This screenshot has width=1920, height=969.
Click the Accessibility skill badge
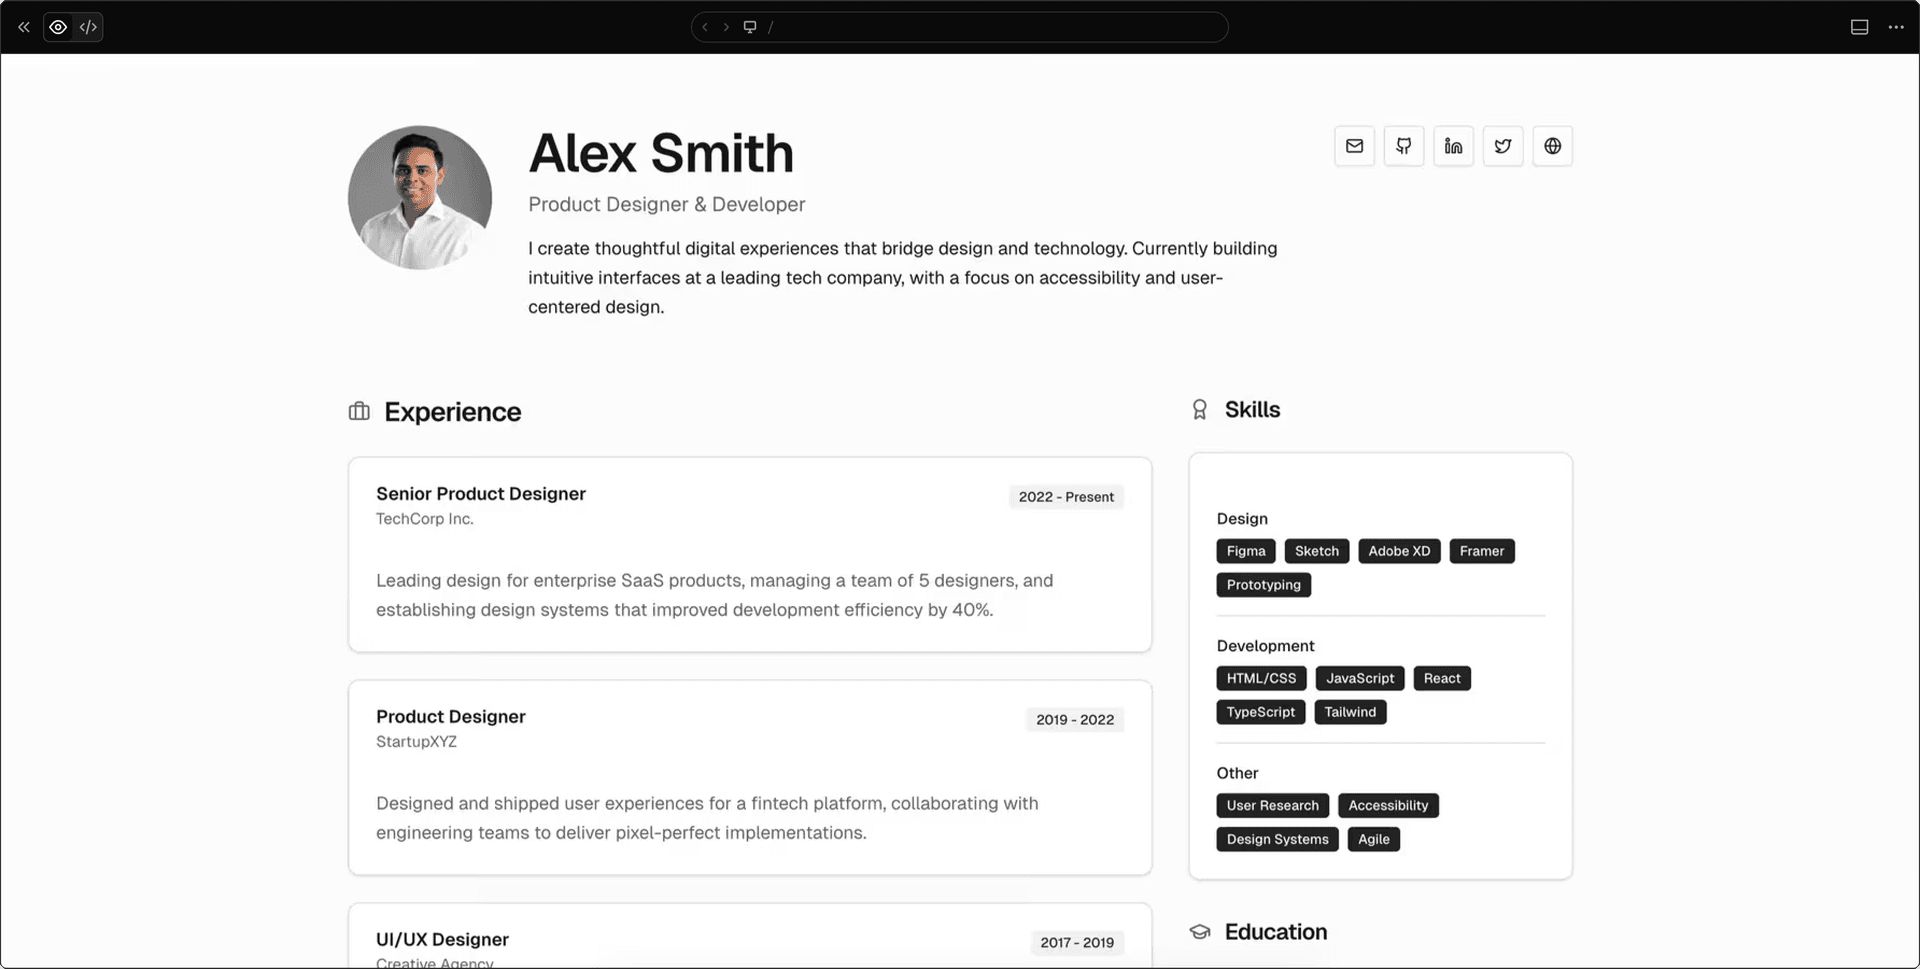[x=1388, y=806]
